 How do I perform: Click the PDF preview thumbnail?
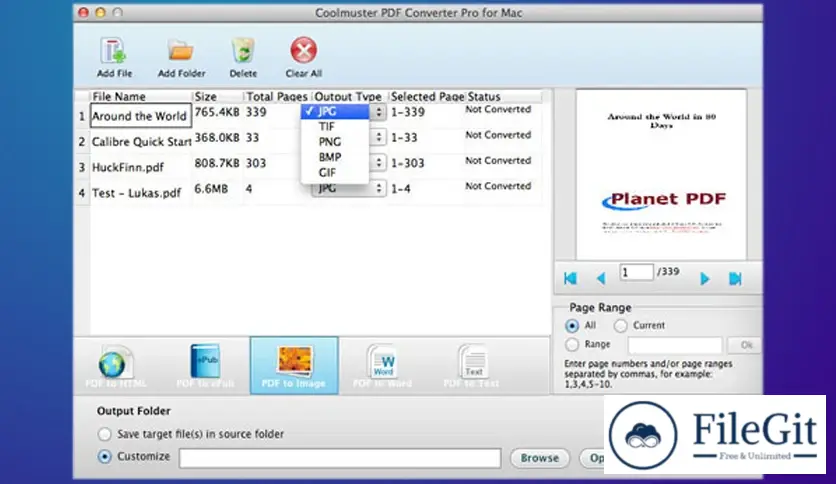tap(661, 174)
